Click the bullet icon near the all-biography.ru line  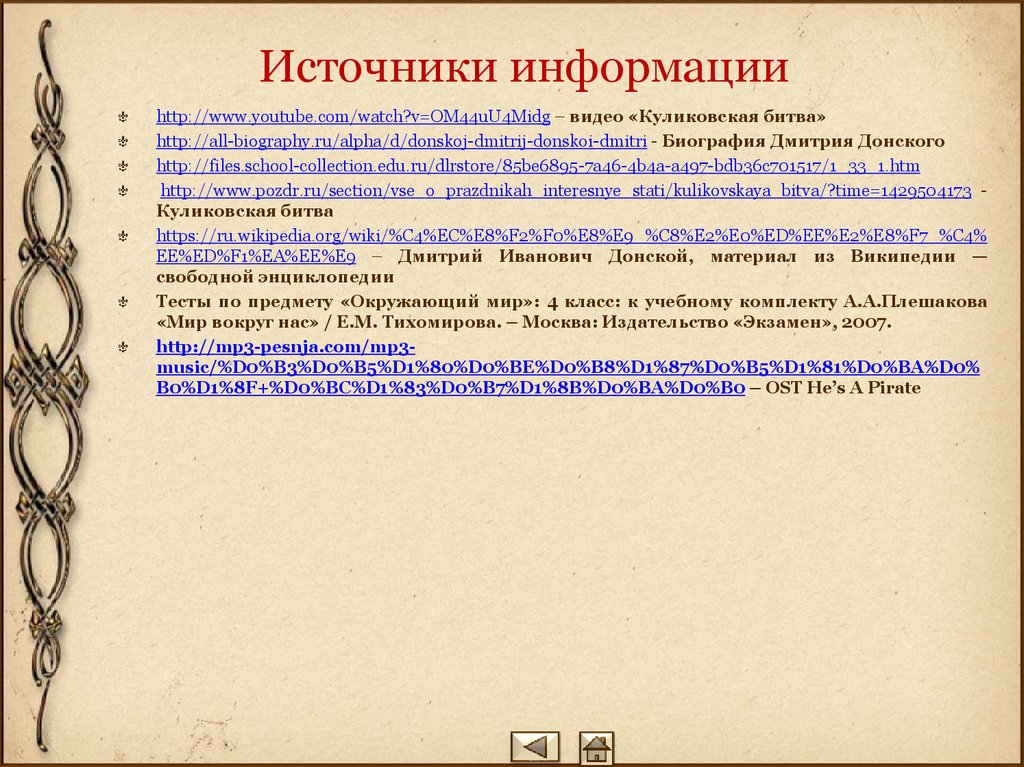[122, 140]
